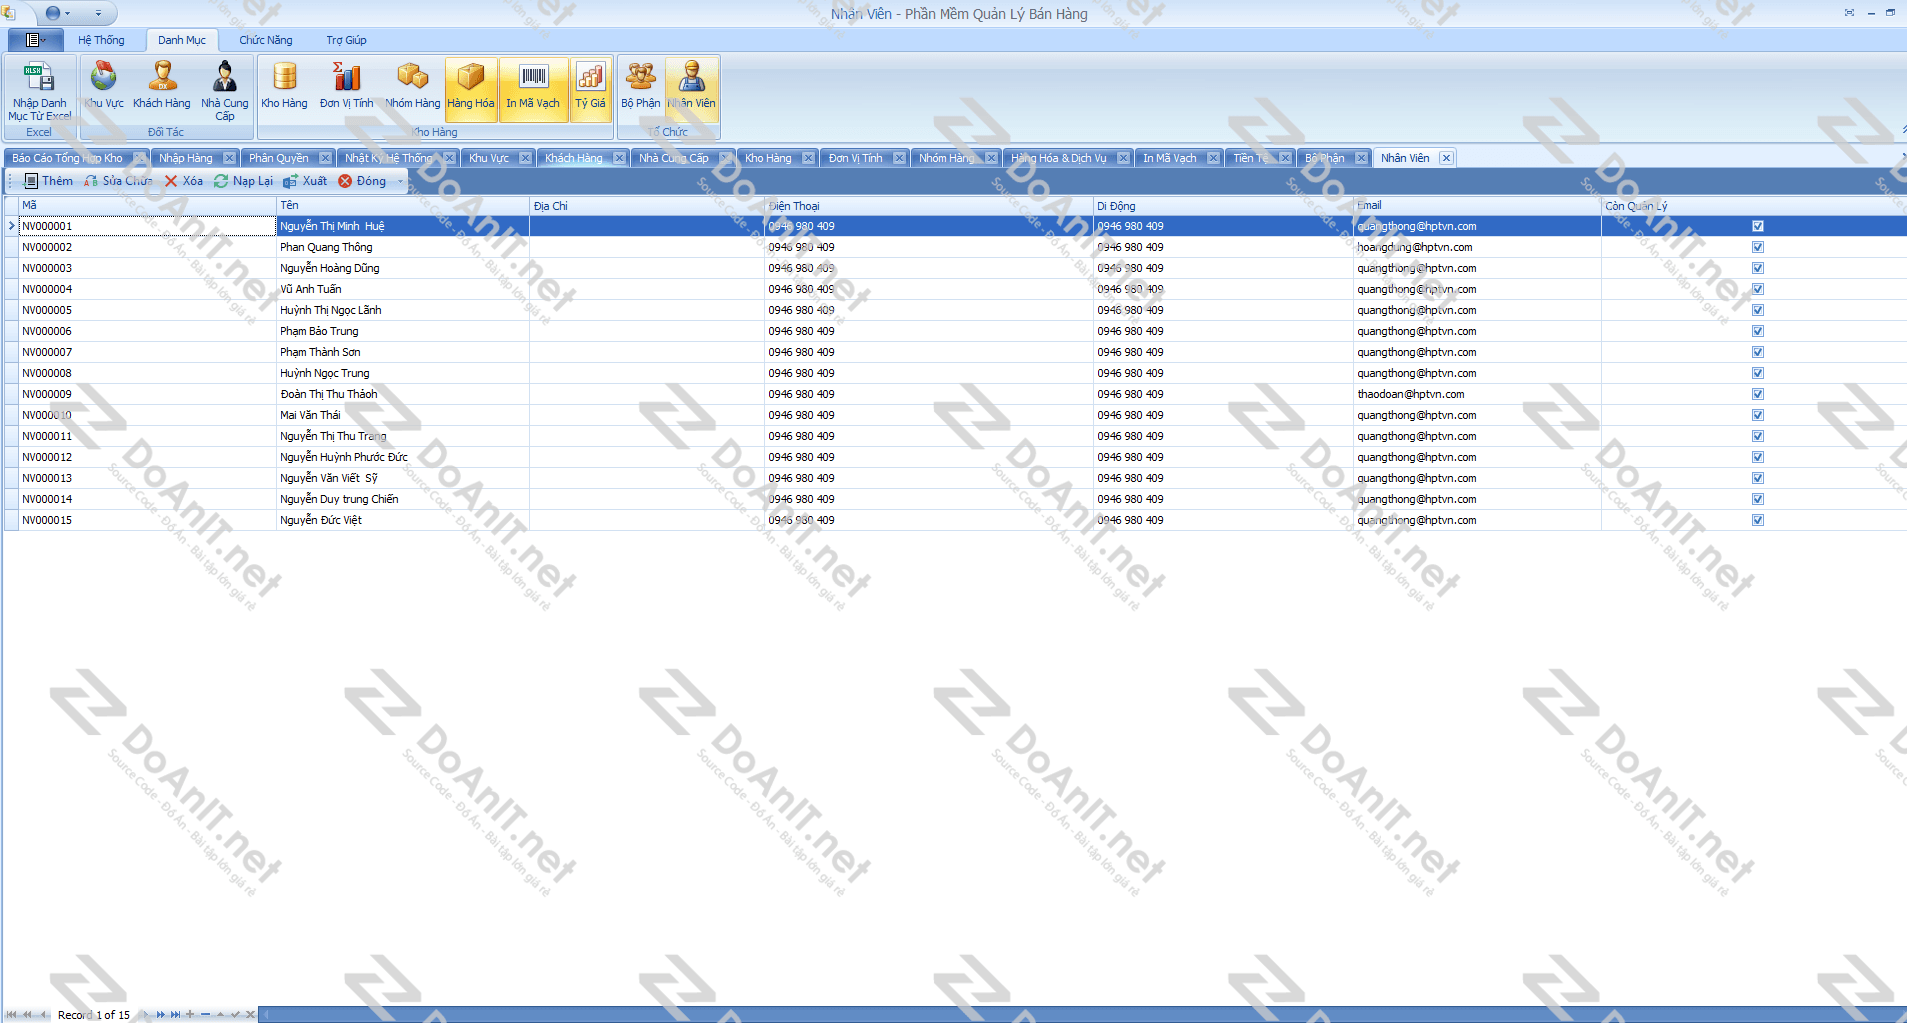Delete record with minus navigator button

pos(205,1014)
